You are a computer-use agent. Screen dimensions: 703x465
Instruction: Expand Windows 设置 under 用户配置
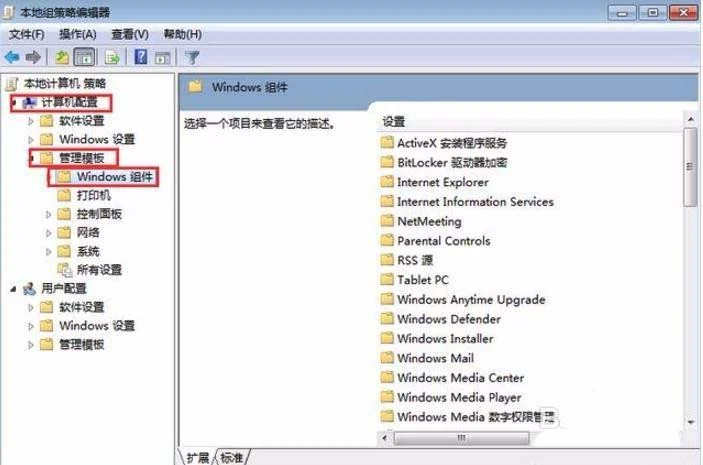(x=30, y=326)
